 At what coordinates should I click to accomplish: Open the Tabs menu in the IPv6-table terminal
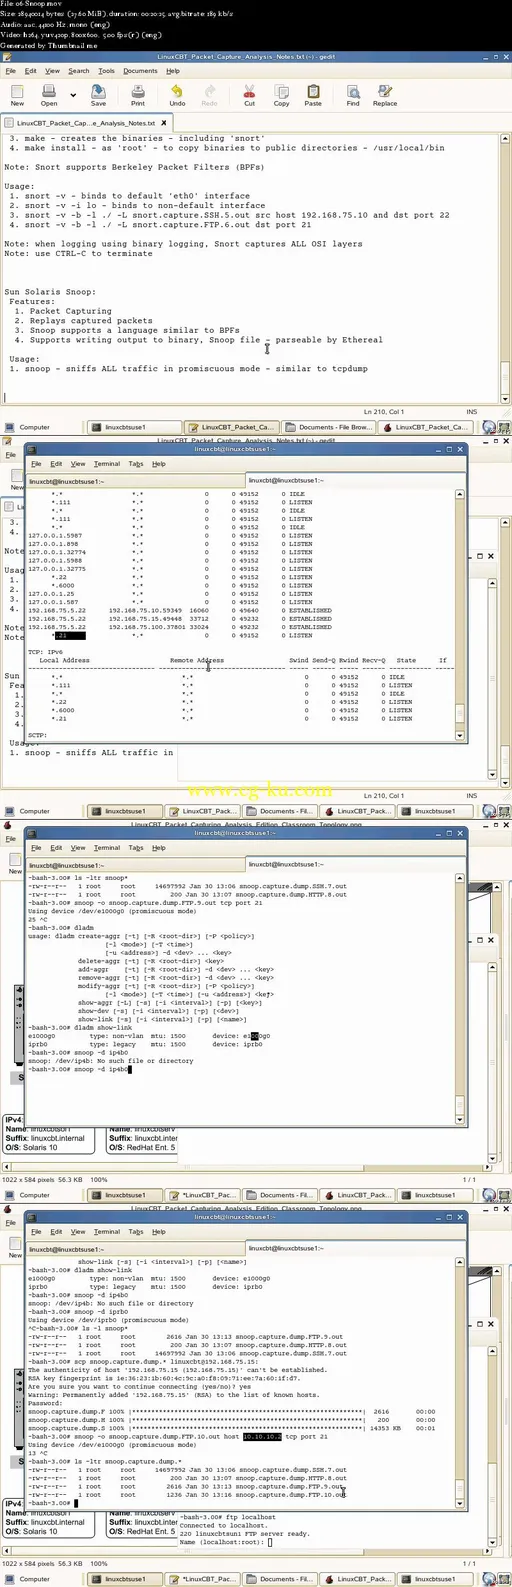(x=136, y=464)
